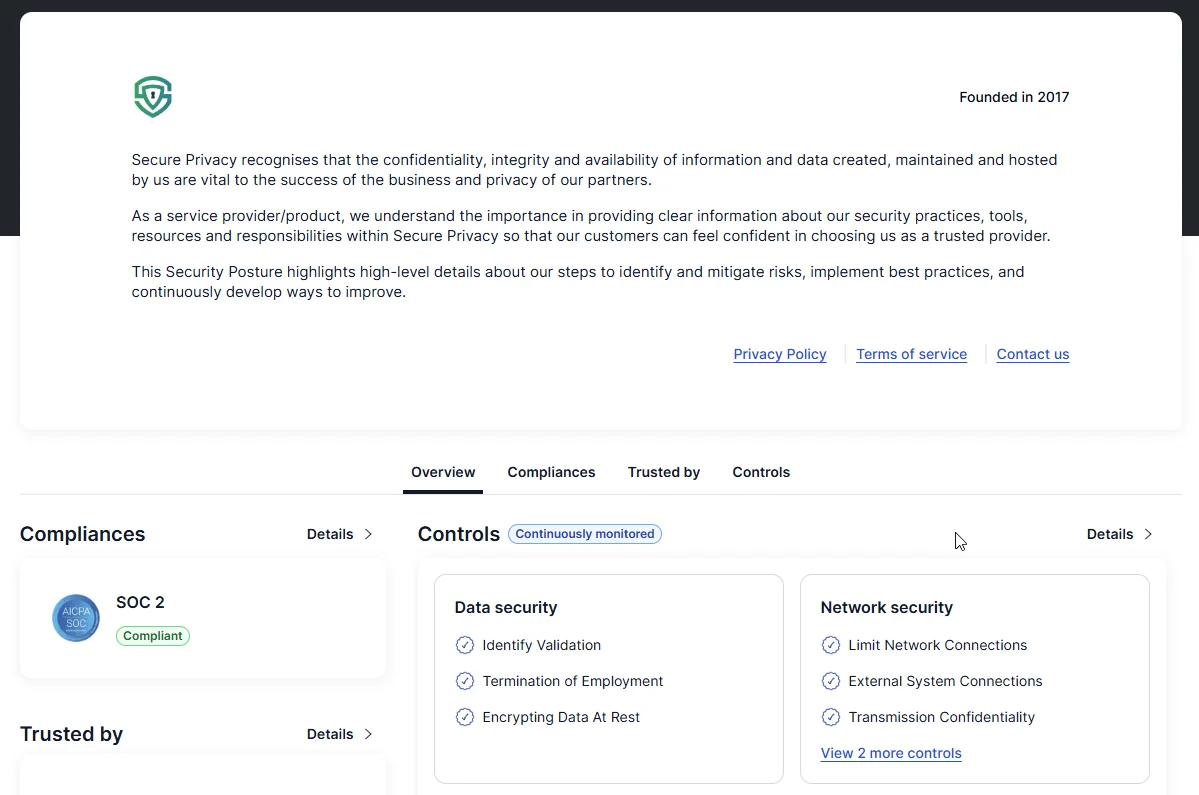Open the Controls tab
1199x795 pixels.
pos(760,471)
